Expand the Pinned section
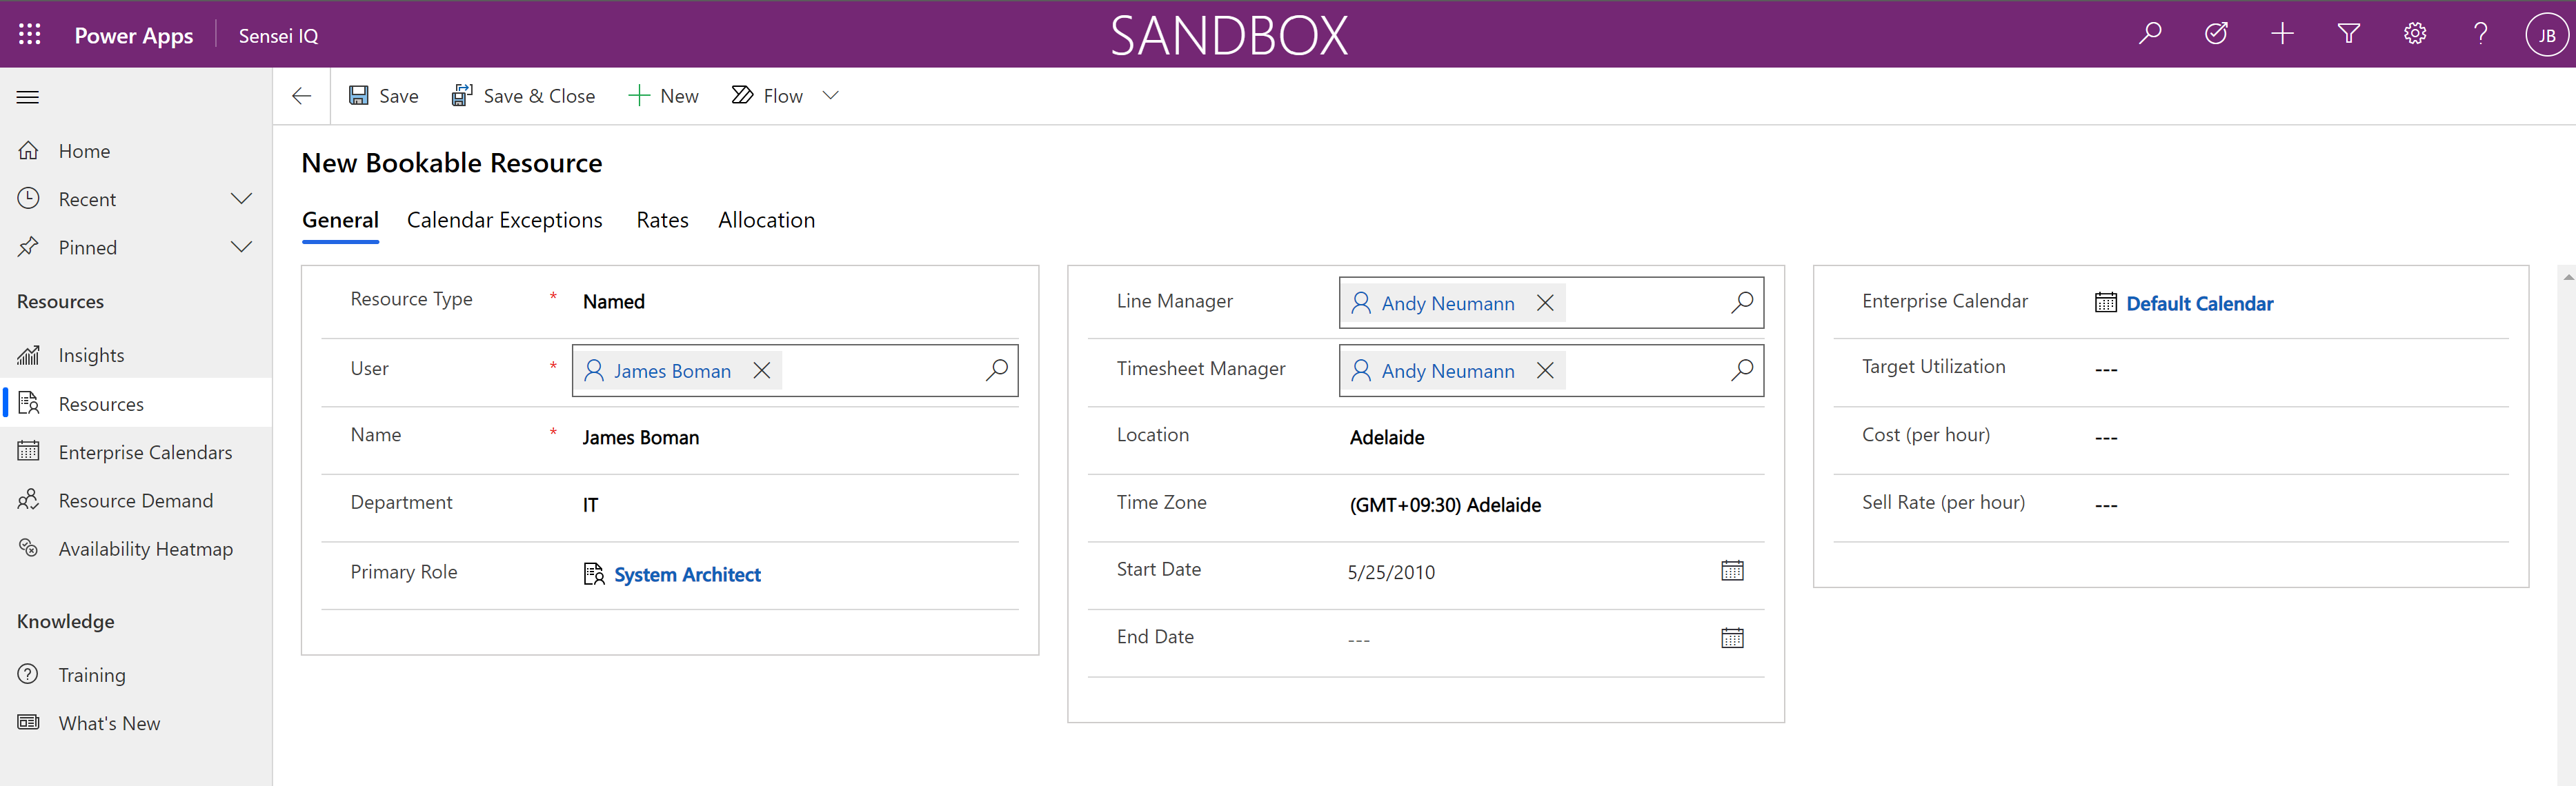 (x=241, y=247)
